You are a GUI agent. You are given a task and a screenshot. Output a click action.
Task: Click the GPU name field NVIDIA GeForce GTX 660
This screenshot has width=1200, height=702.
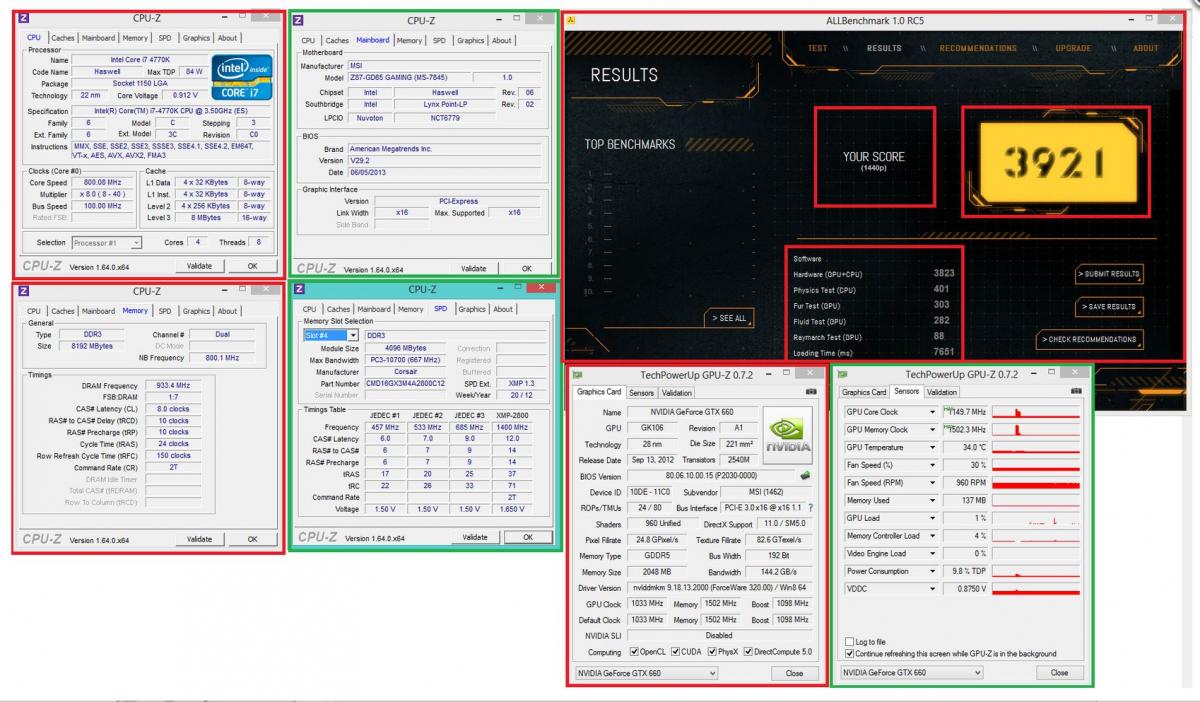(x=691, y=412)
